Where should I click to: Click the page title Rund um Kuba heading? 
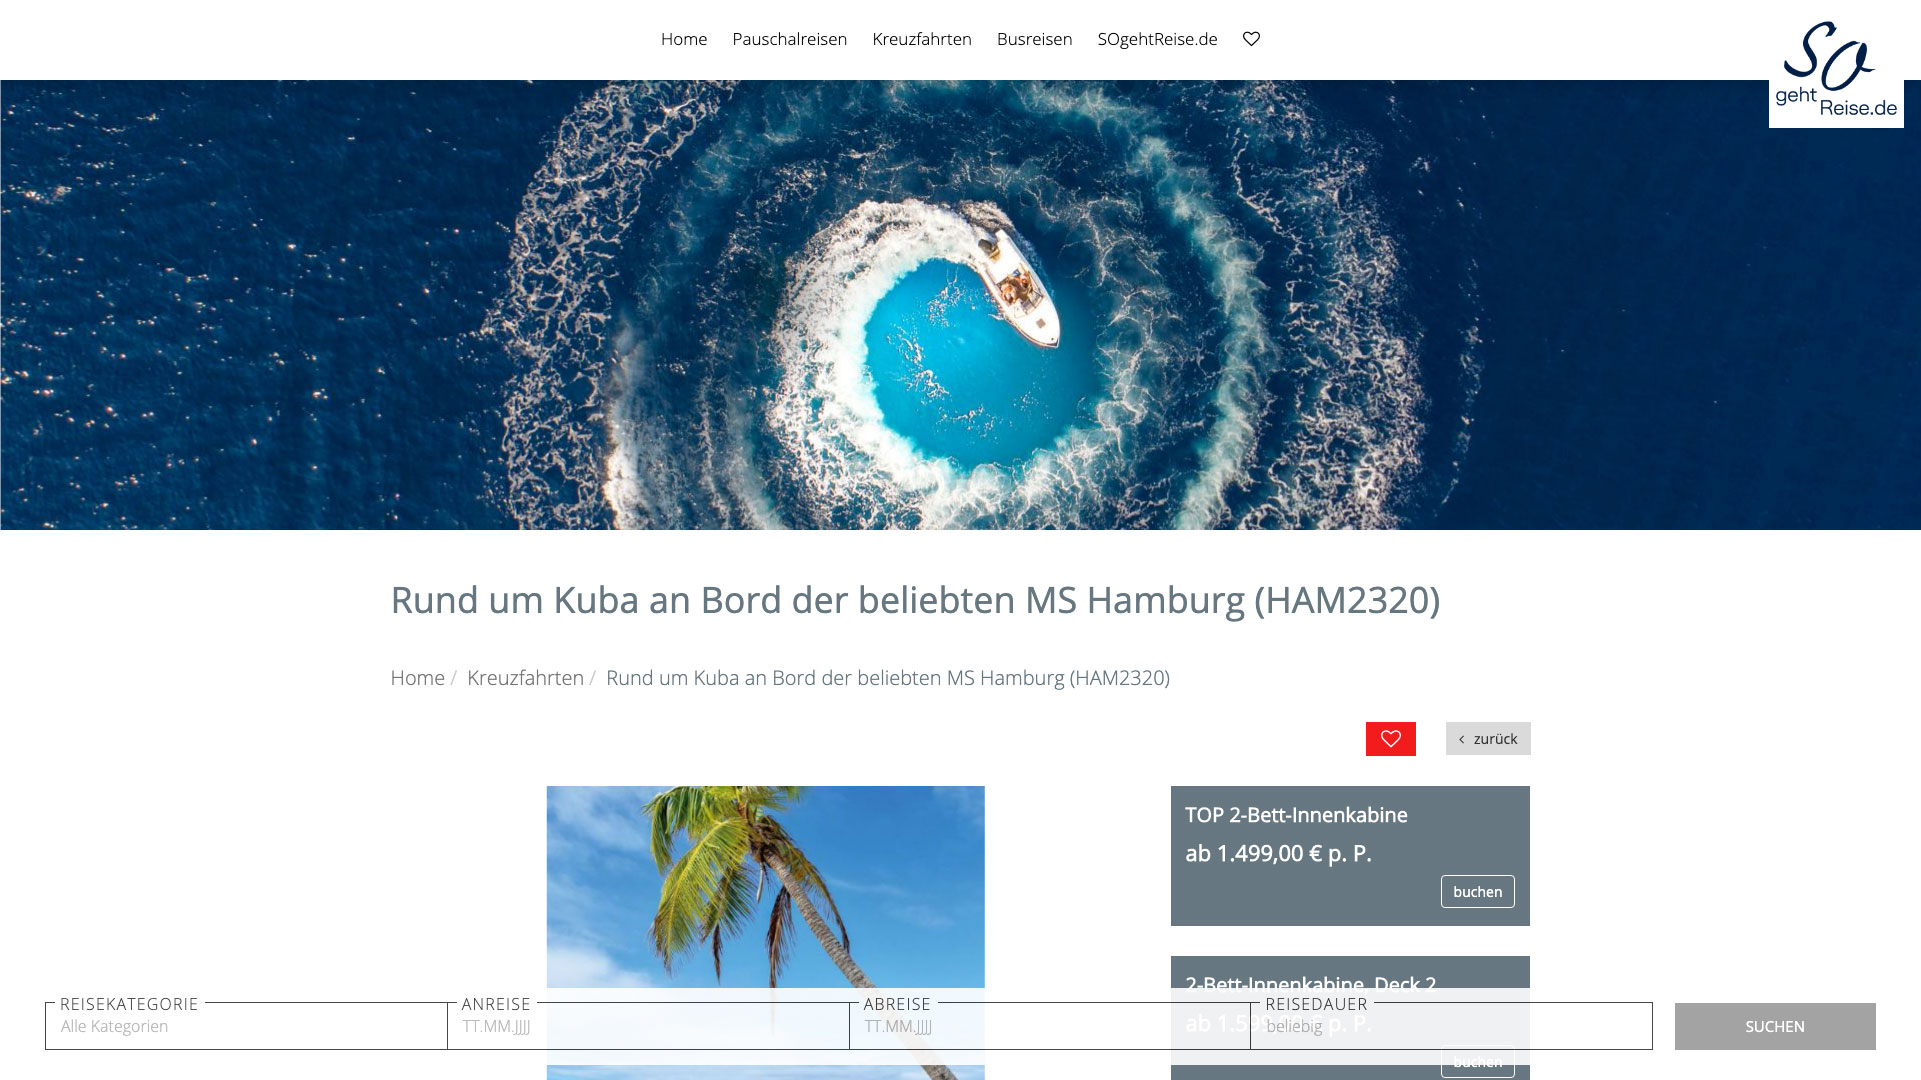[x=915, y=600]
